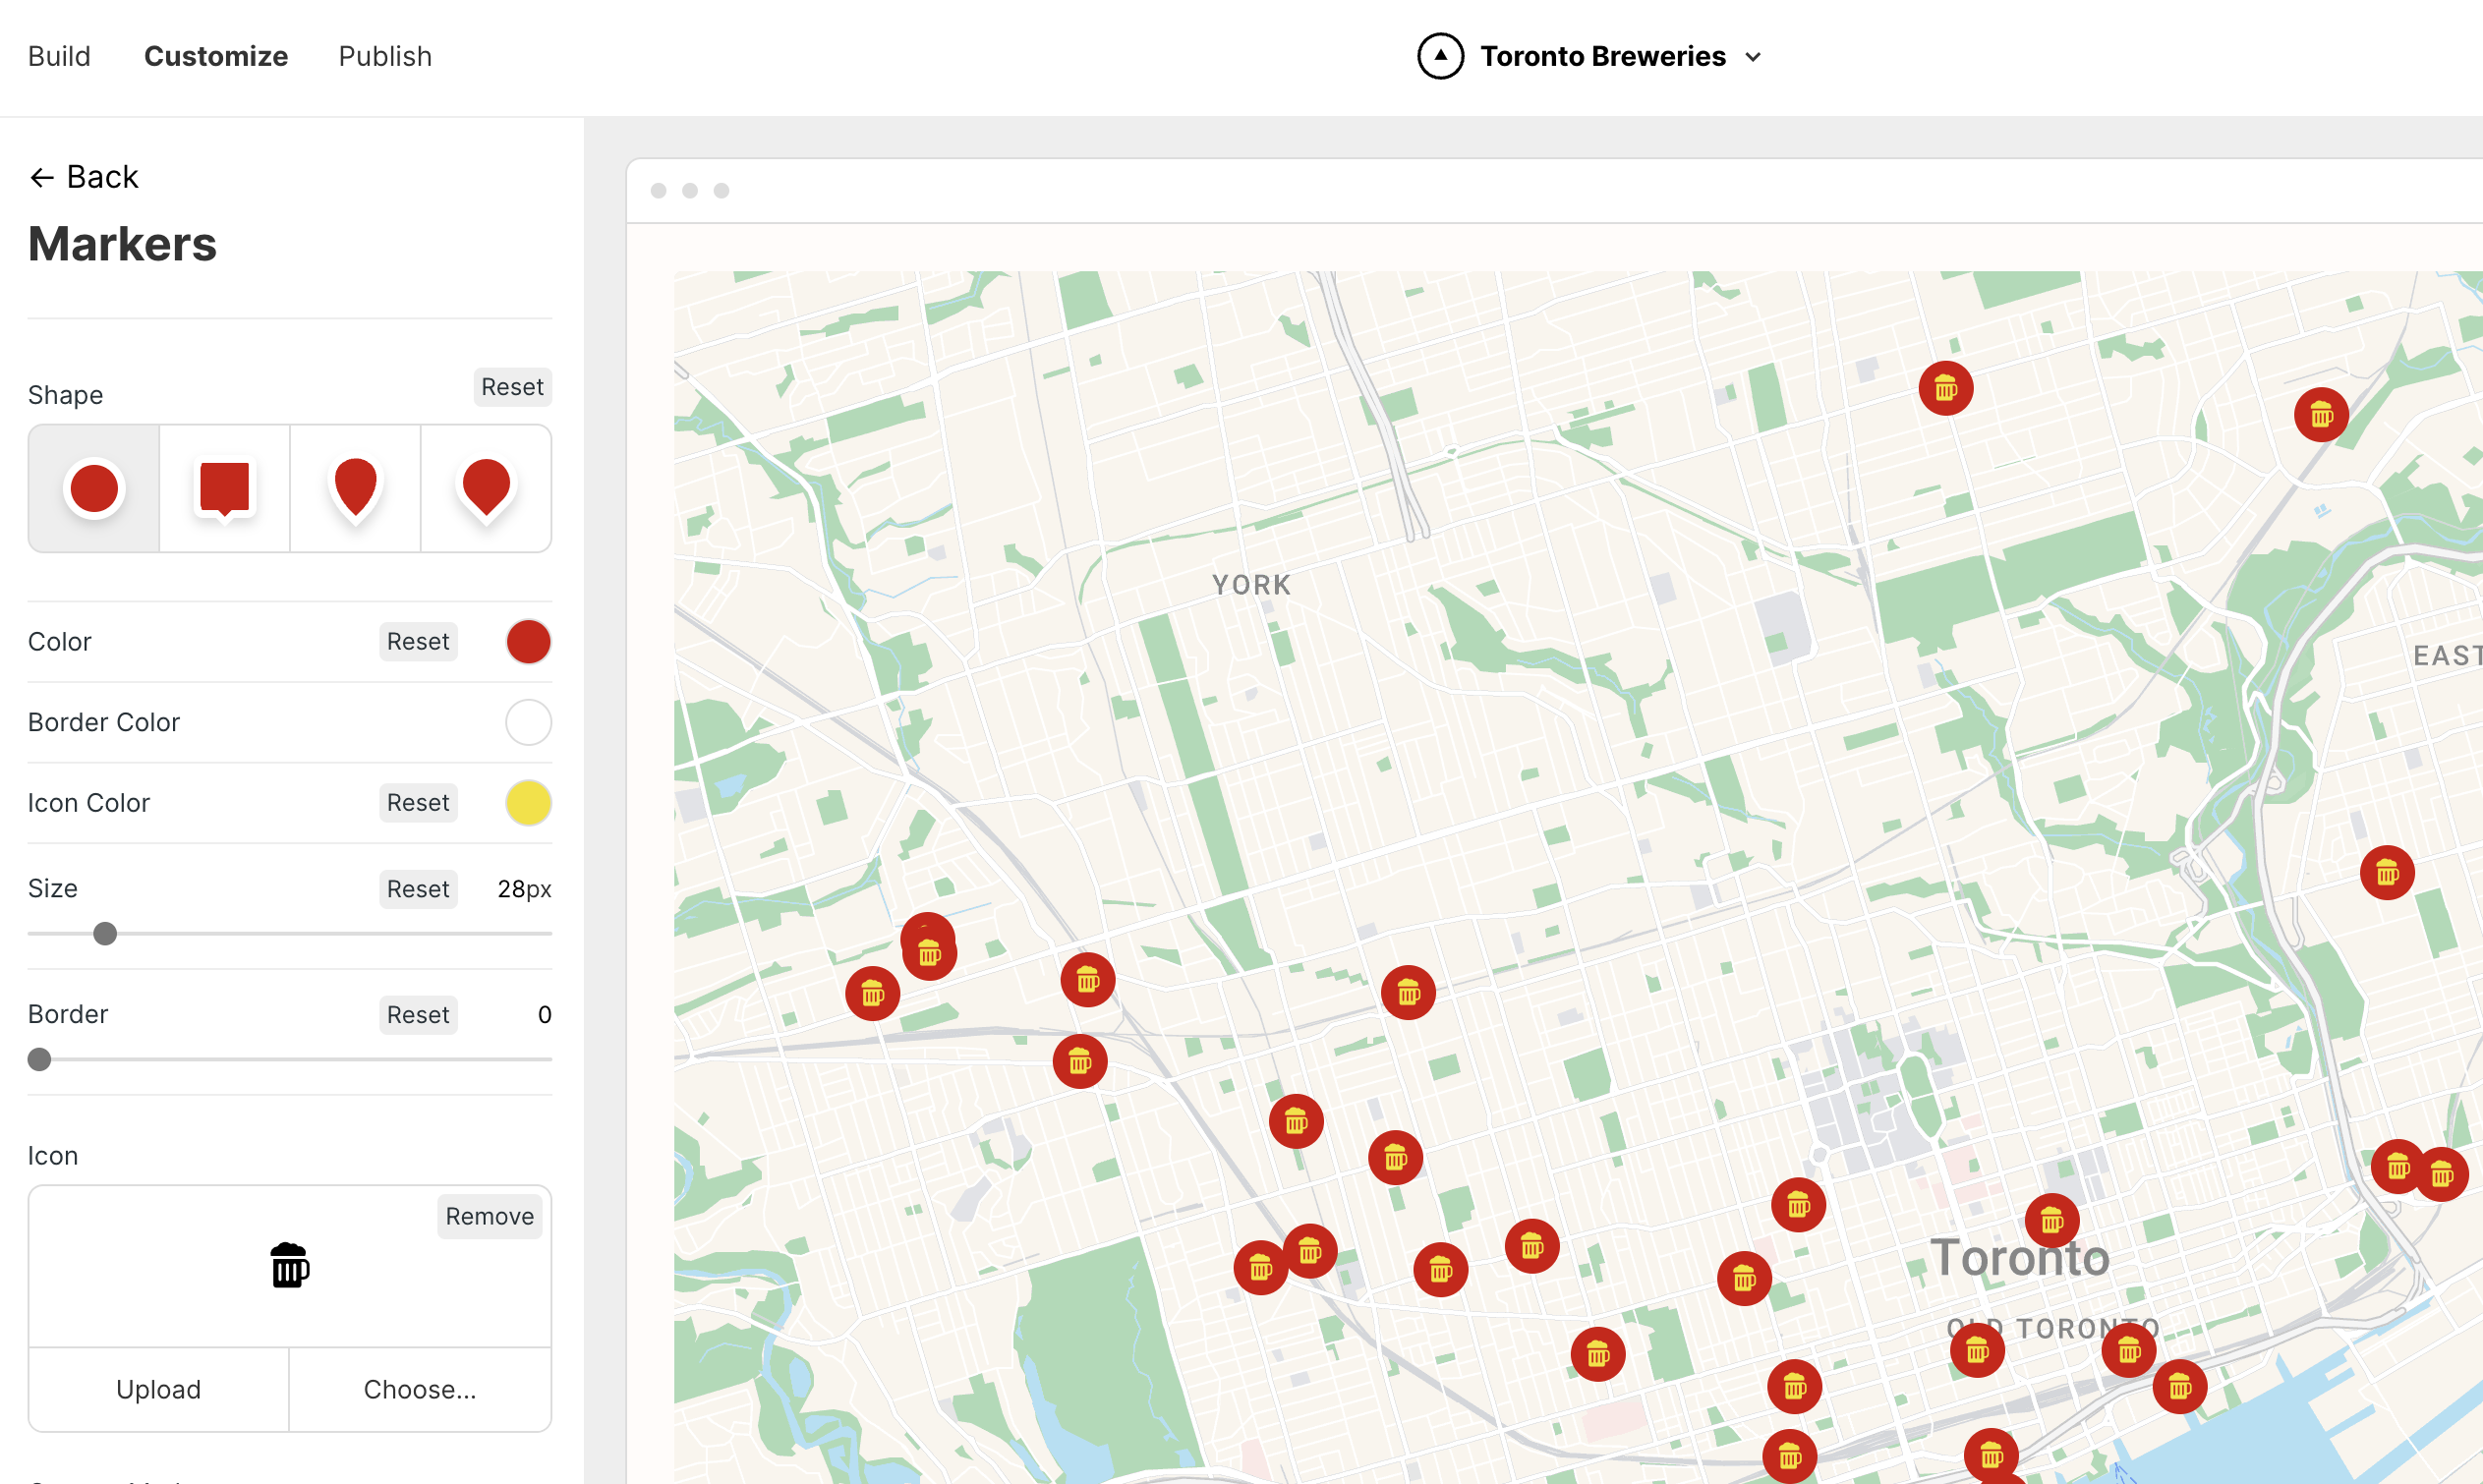Open the Toronto Breweries project dropdown
2483x1484 pixels.
pos(1620,56)
